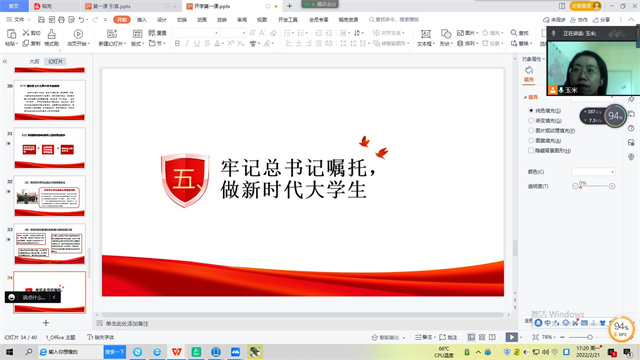Open the layout dropdown (版式)
This screenshot has width=640, height=360.
tap(137, 38)
